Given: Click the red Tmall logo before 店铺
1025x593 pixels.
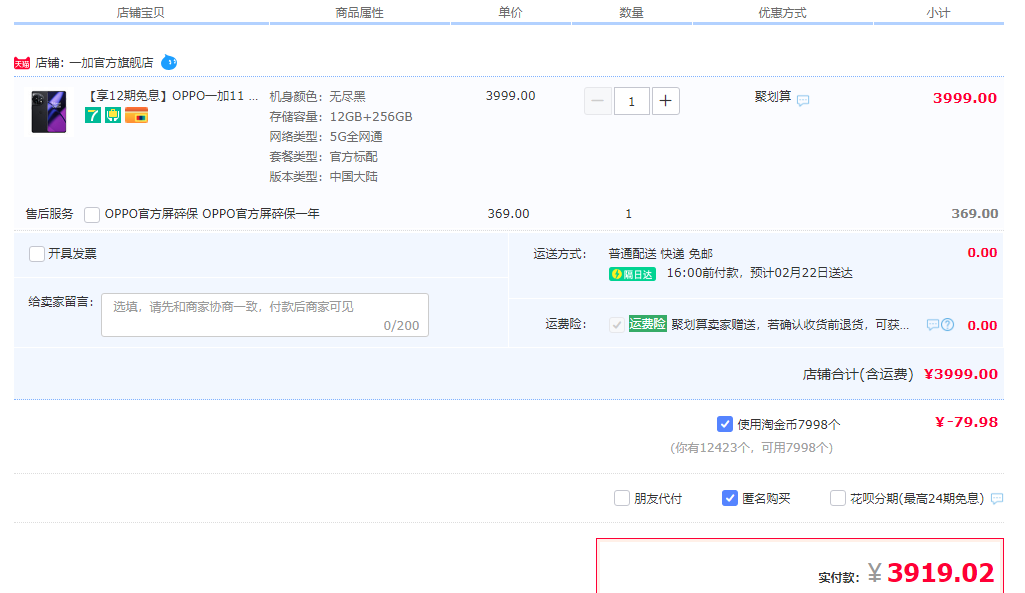Looking at the screenshot, I should point(22,63).
